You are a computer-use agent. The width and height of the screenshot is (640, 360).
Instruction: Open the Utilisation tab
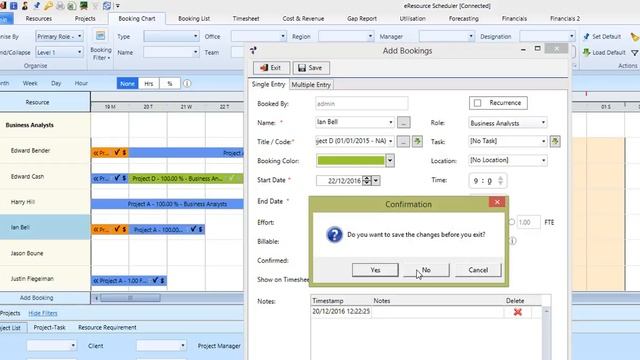412,18
